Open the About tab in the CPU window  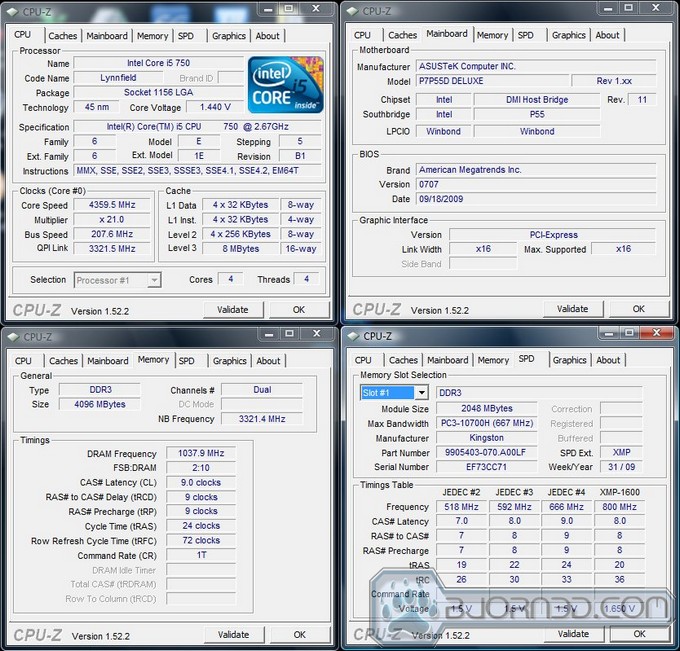[x=267, y=36]
